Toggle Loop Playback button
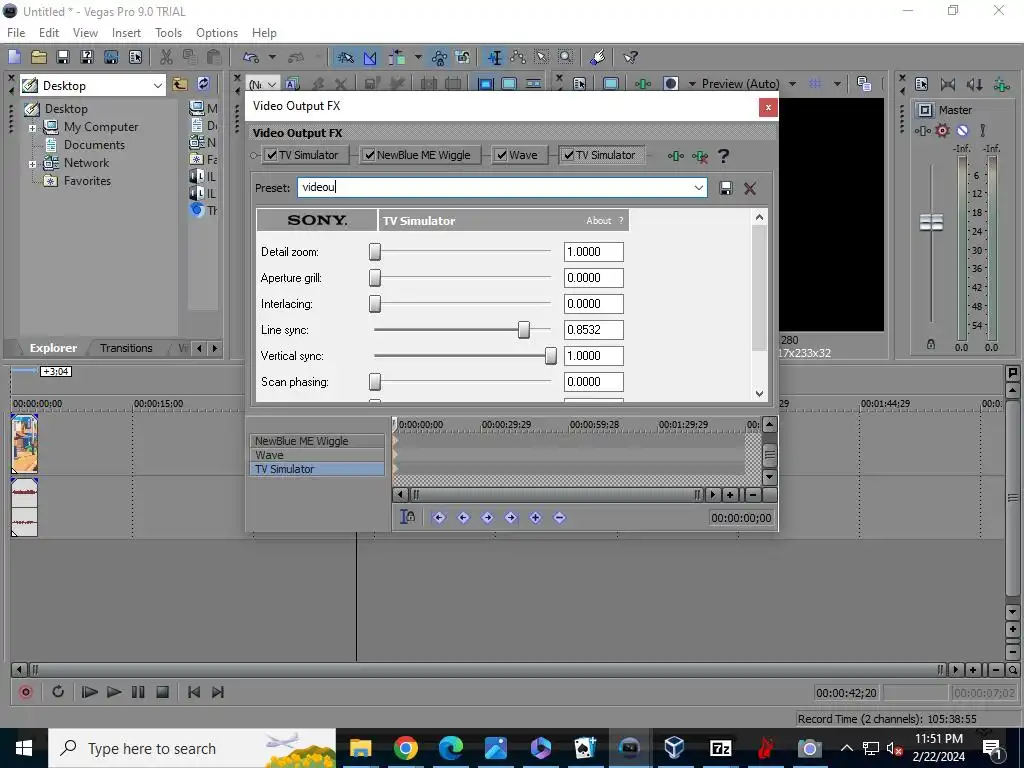This screenshot has width=1024, height=768. pyautogui.click(x=57, y=692)
